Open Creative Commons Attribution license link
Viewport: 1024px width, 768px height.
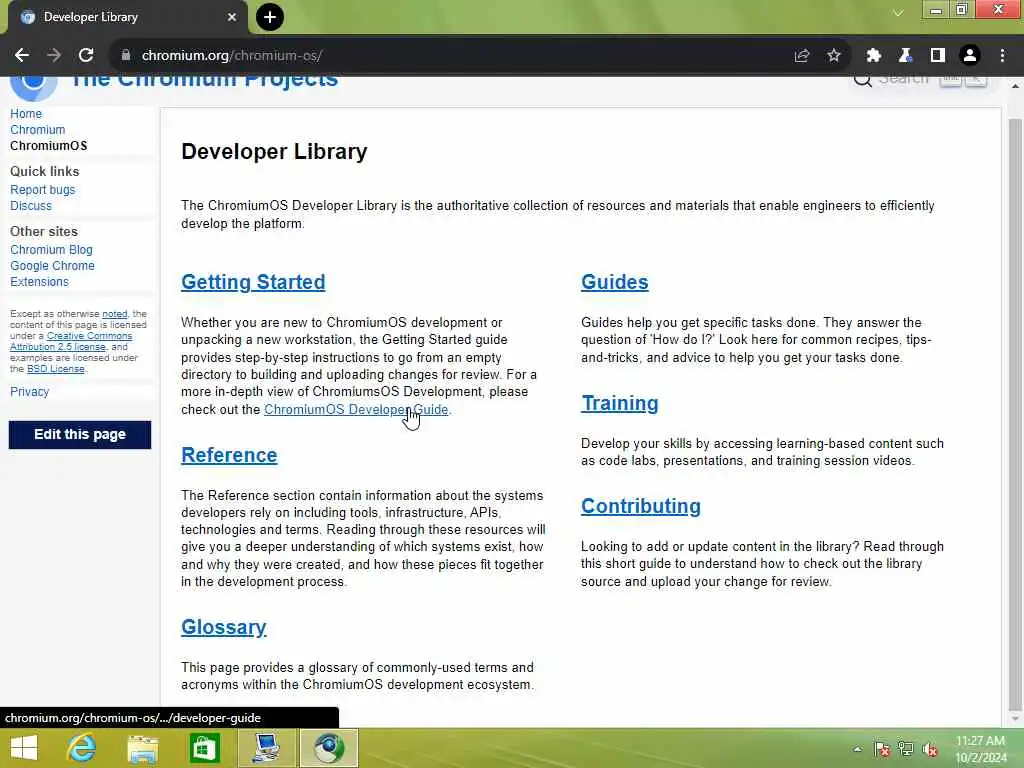[71, 342]
